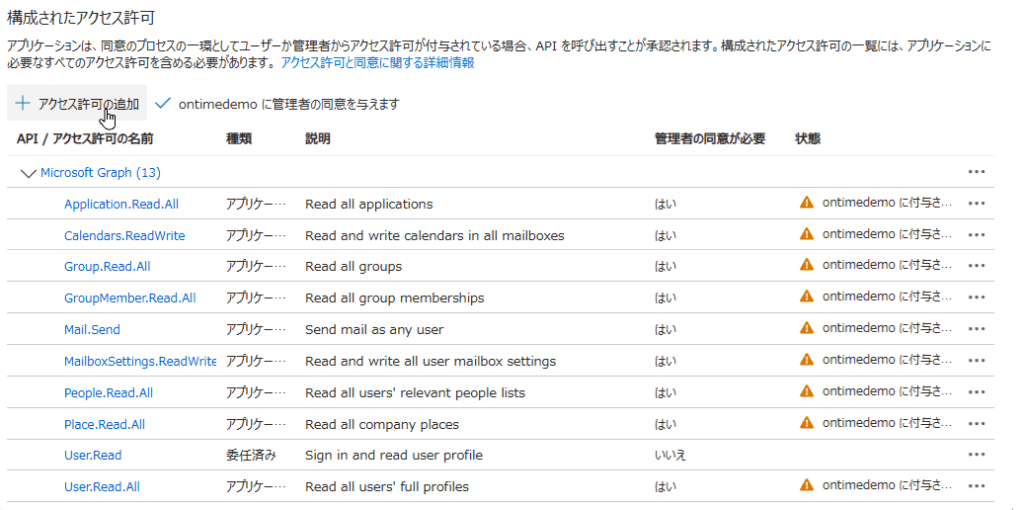Select "Read all users' full profiles" description

(387, 486)
